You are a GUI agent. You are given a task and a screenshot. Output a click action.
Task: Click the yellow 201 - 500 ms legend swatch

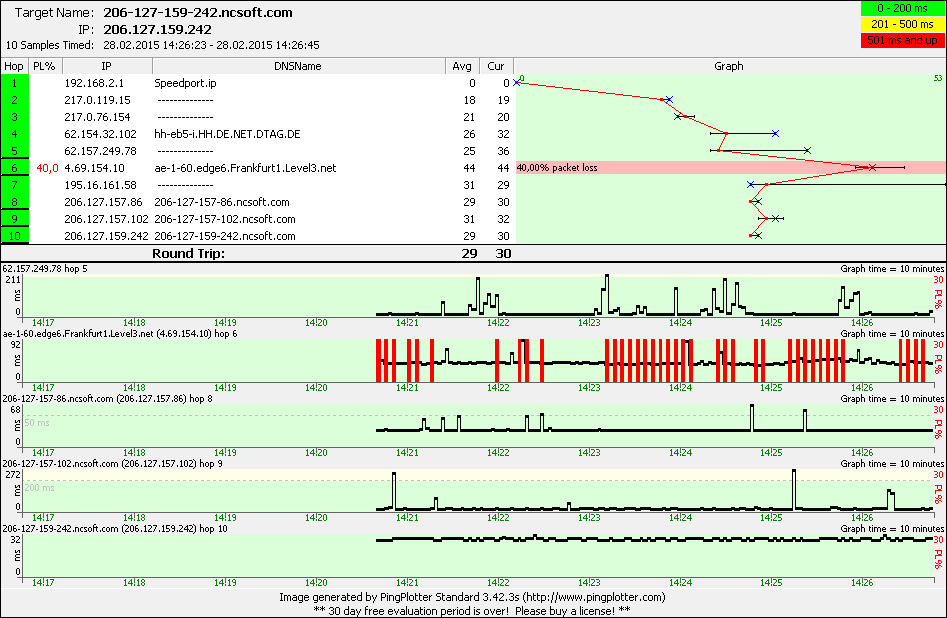pos(898,24)
